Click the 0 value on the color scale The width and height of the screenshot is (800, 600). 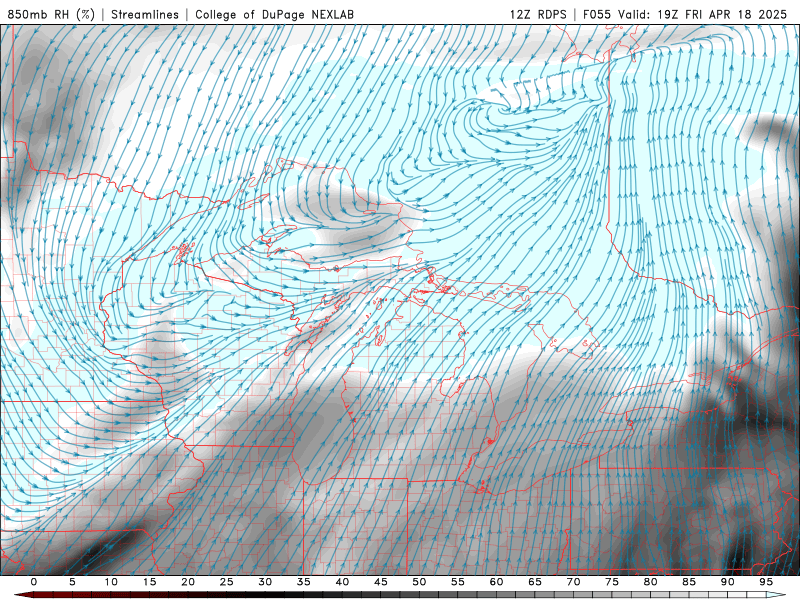pyautogui.click(x=34, y=582)
